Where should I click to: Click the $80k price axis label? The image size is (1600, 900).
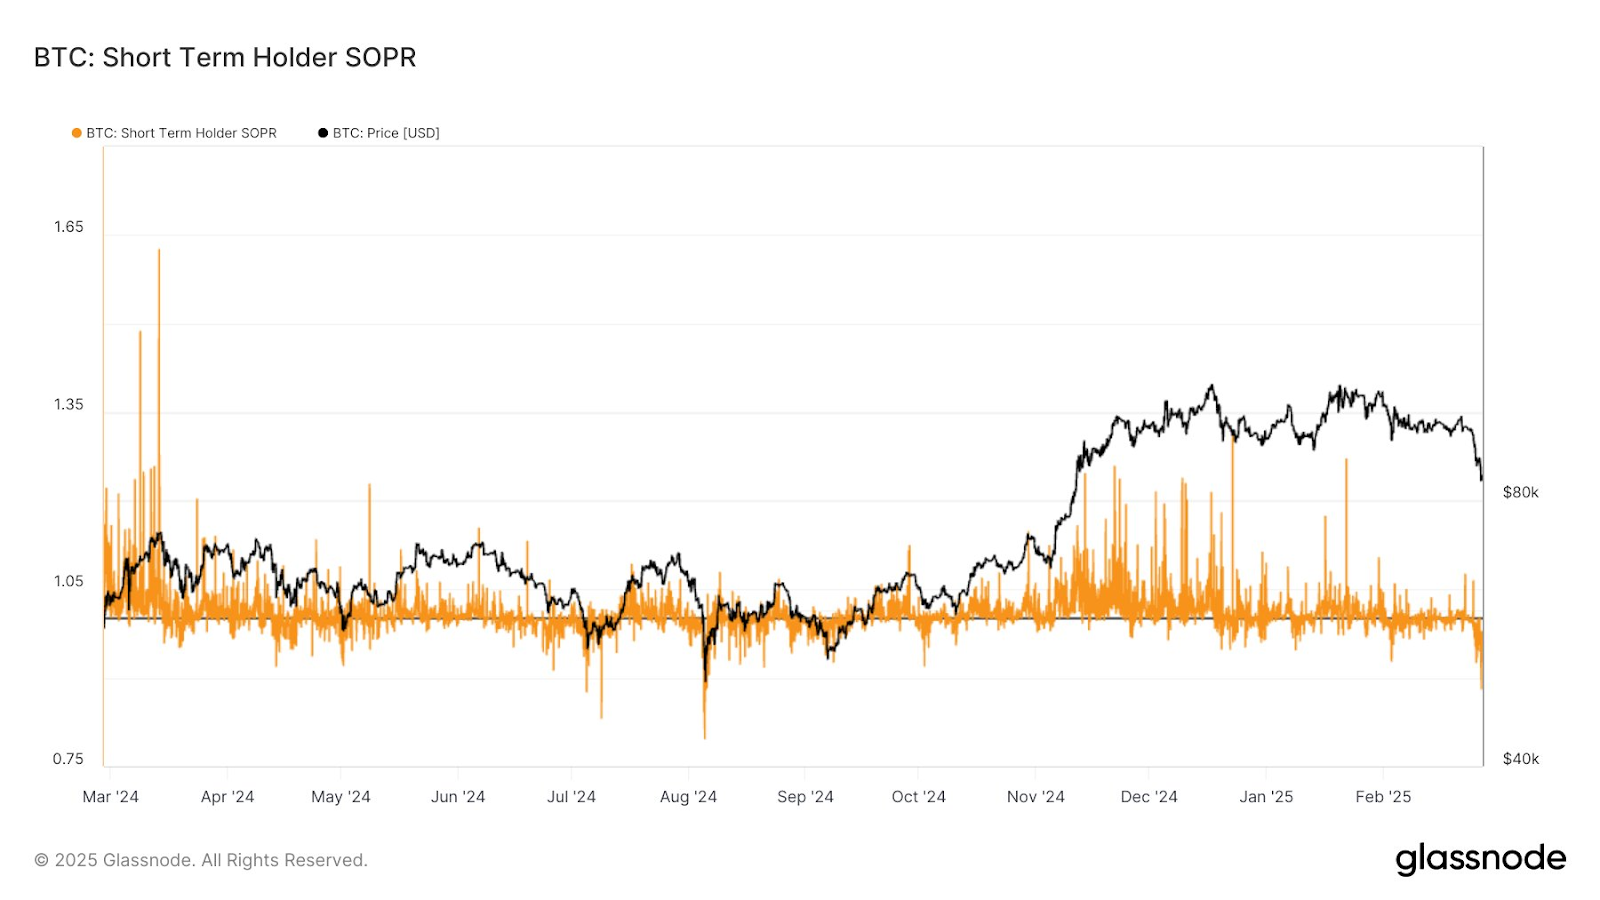1521,492
